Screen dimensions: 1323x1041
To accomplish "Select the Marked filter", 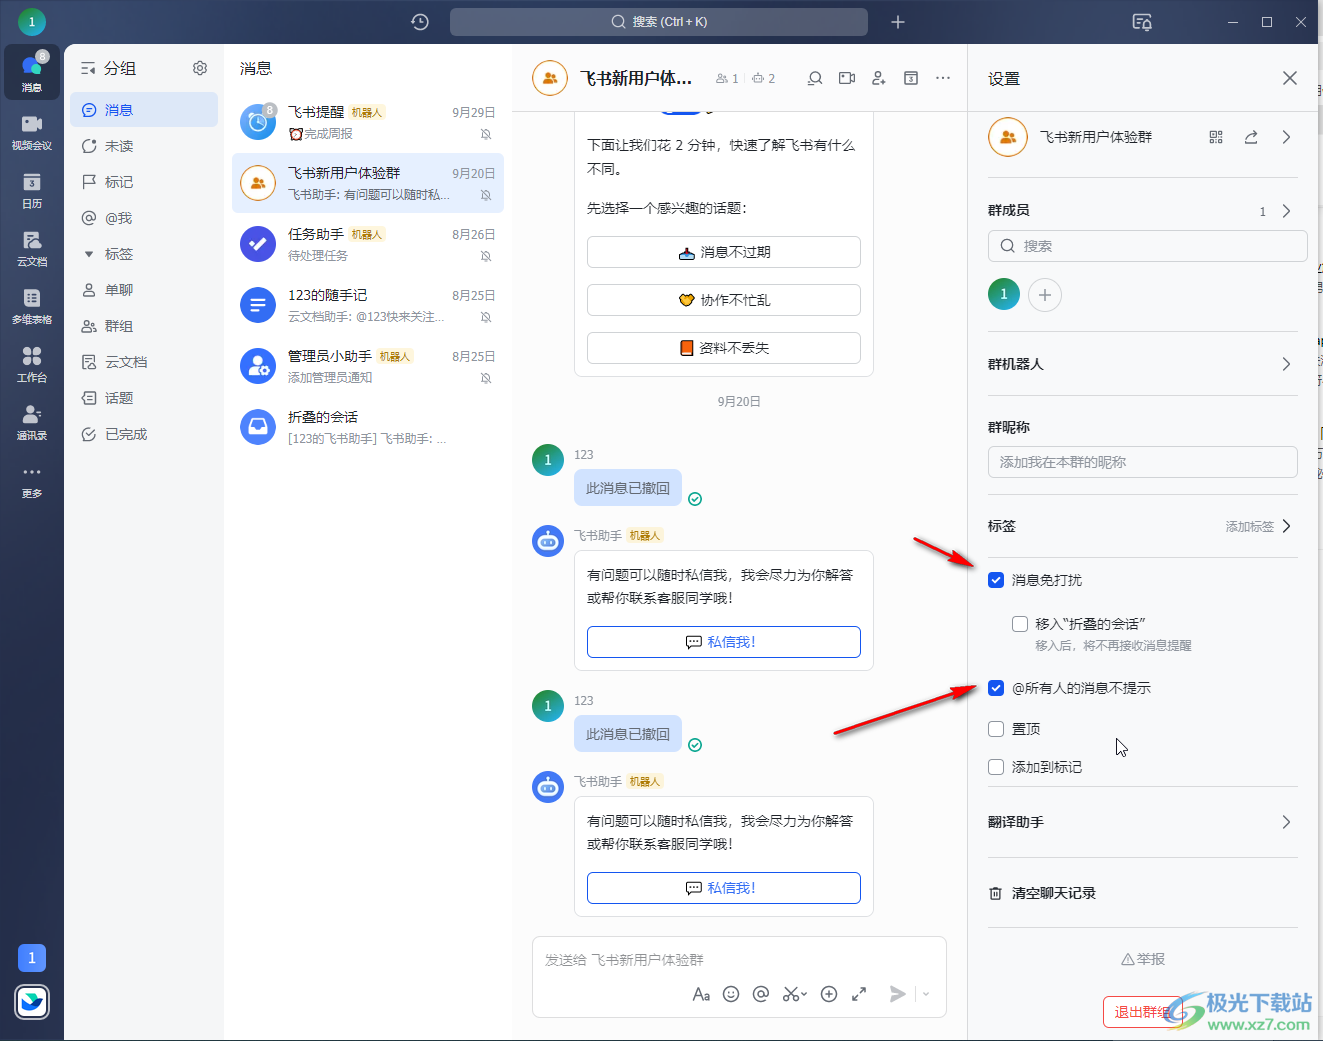I will (x=144, y=182).
